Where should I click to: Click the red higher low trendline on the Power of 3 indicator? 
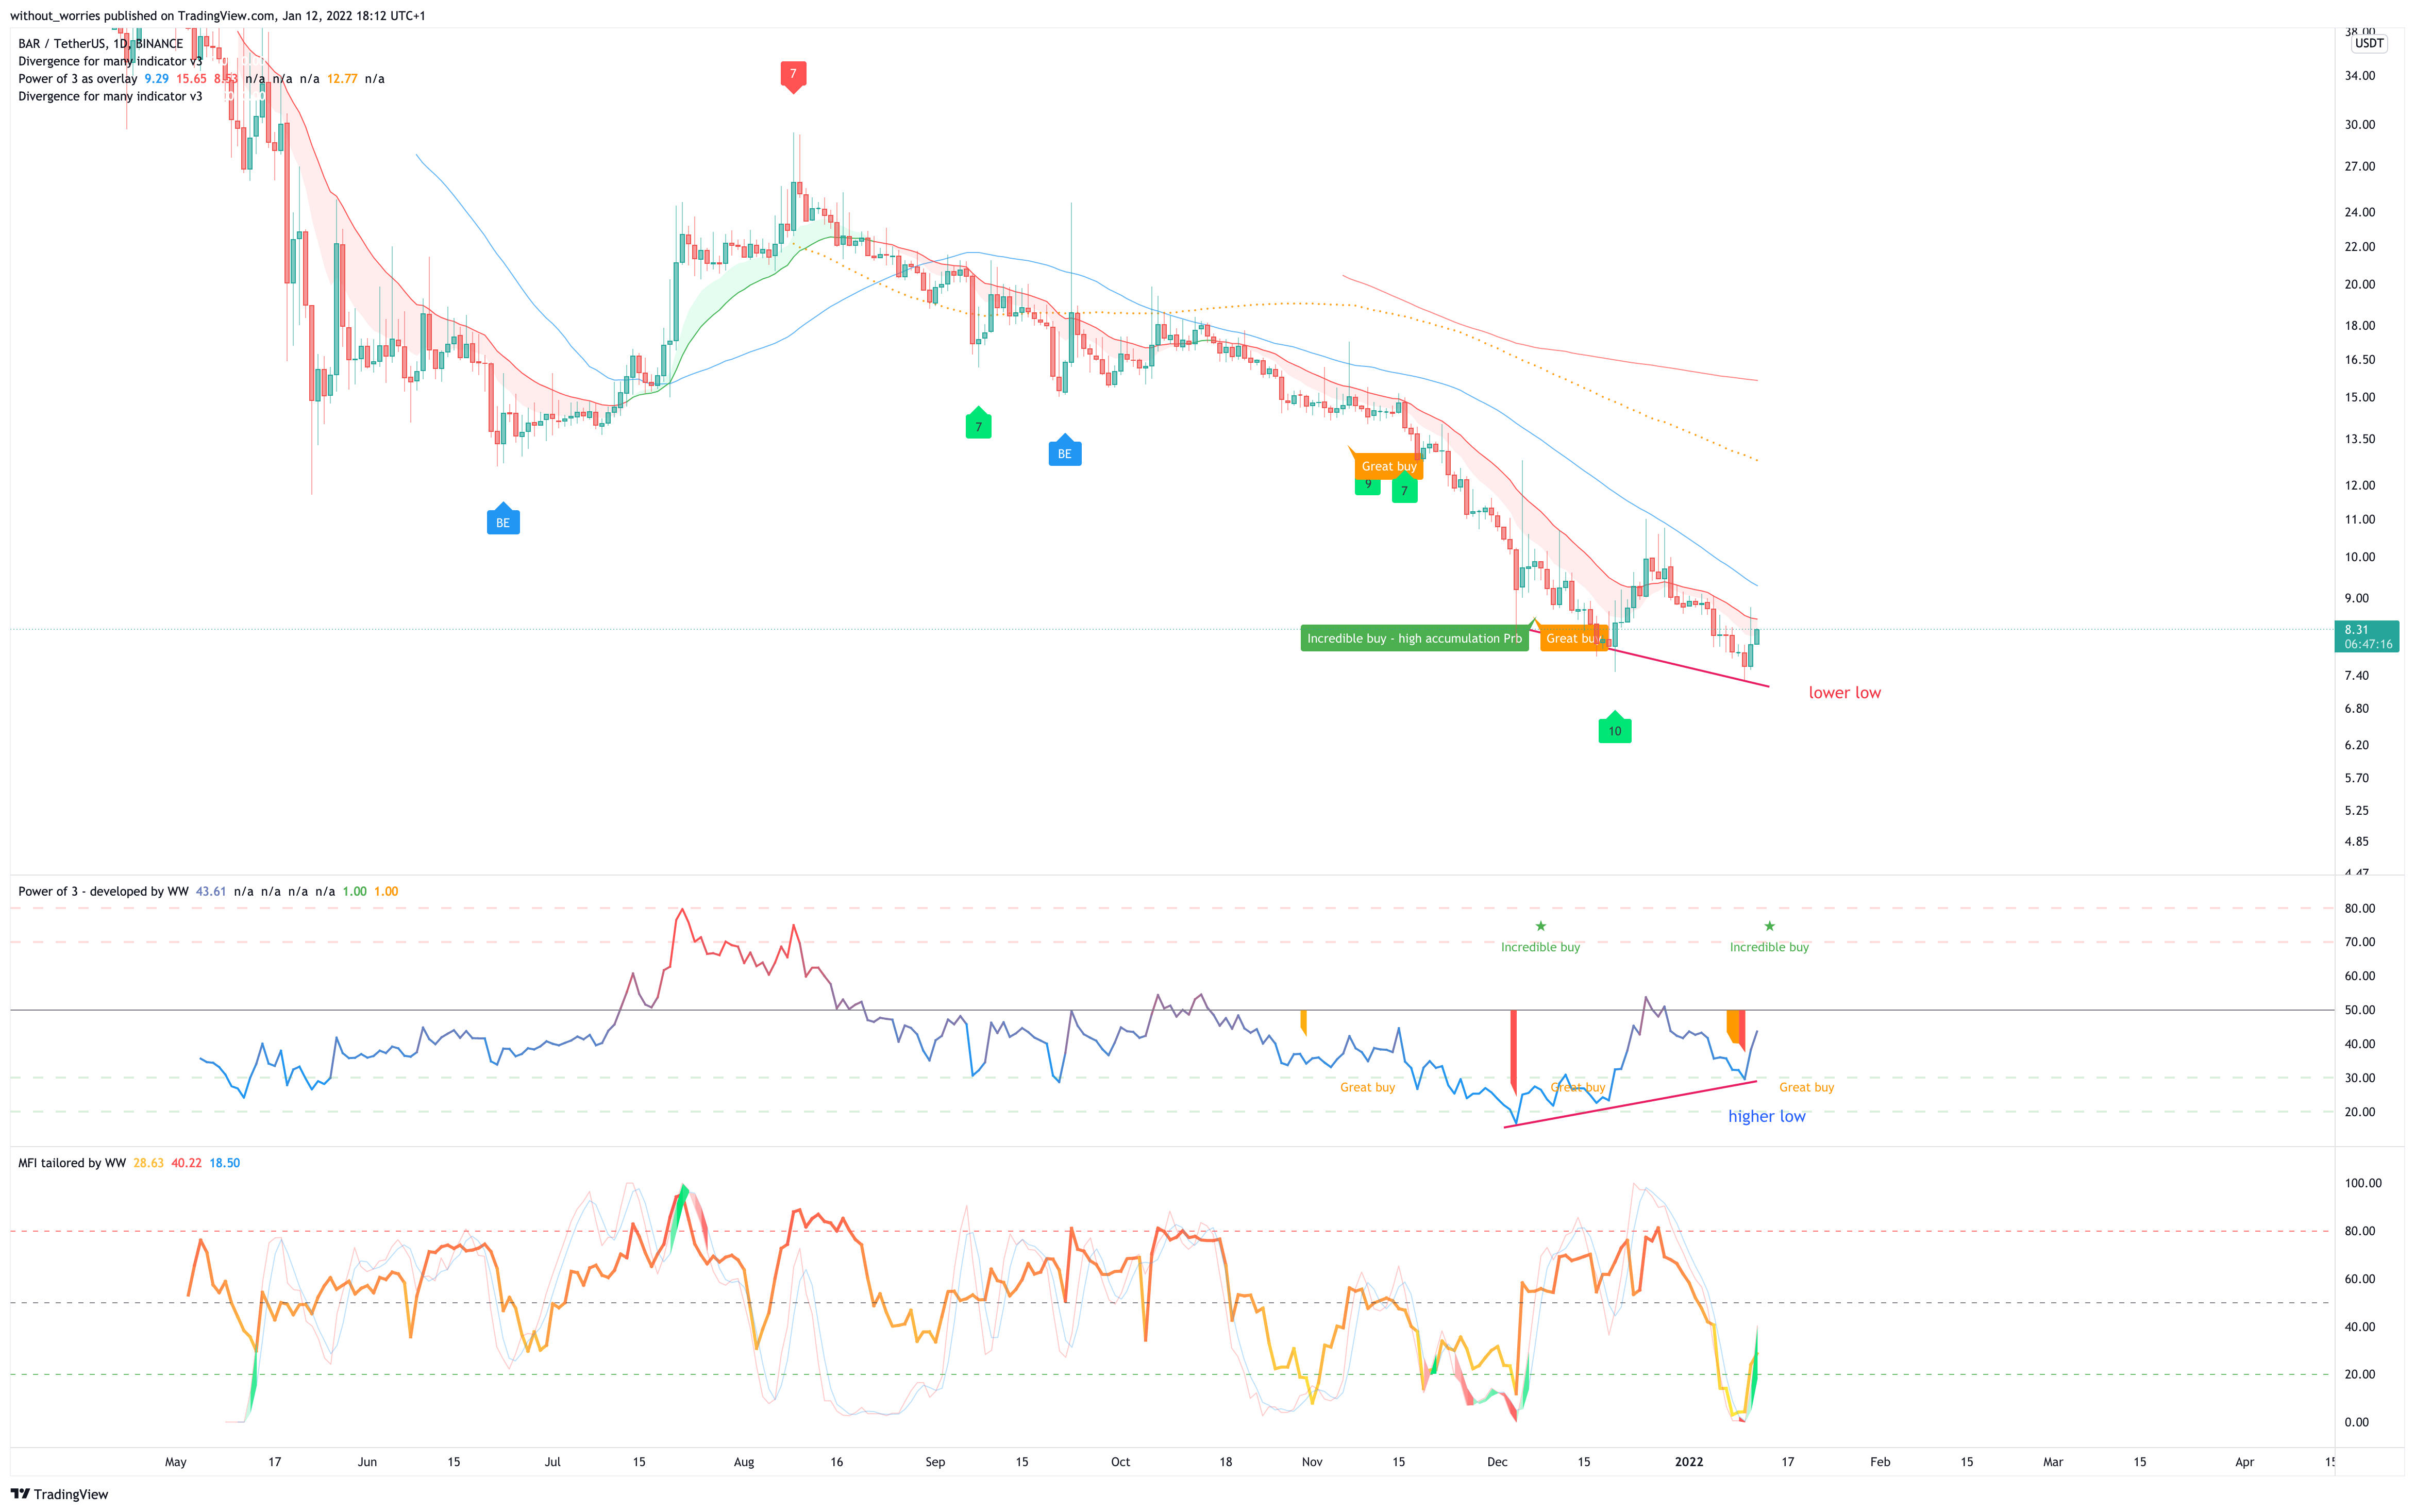point(1630,1104)
